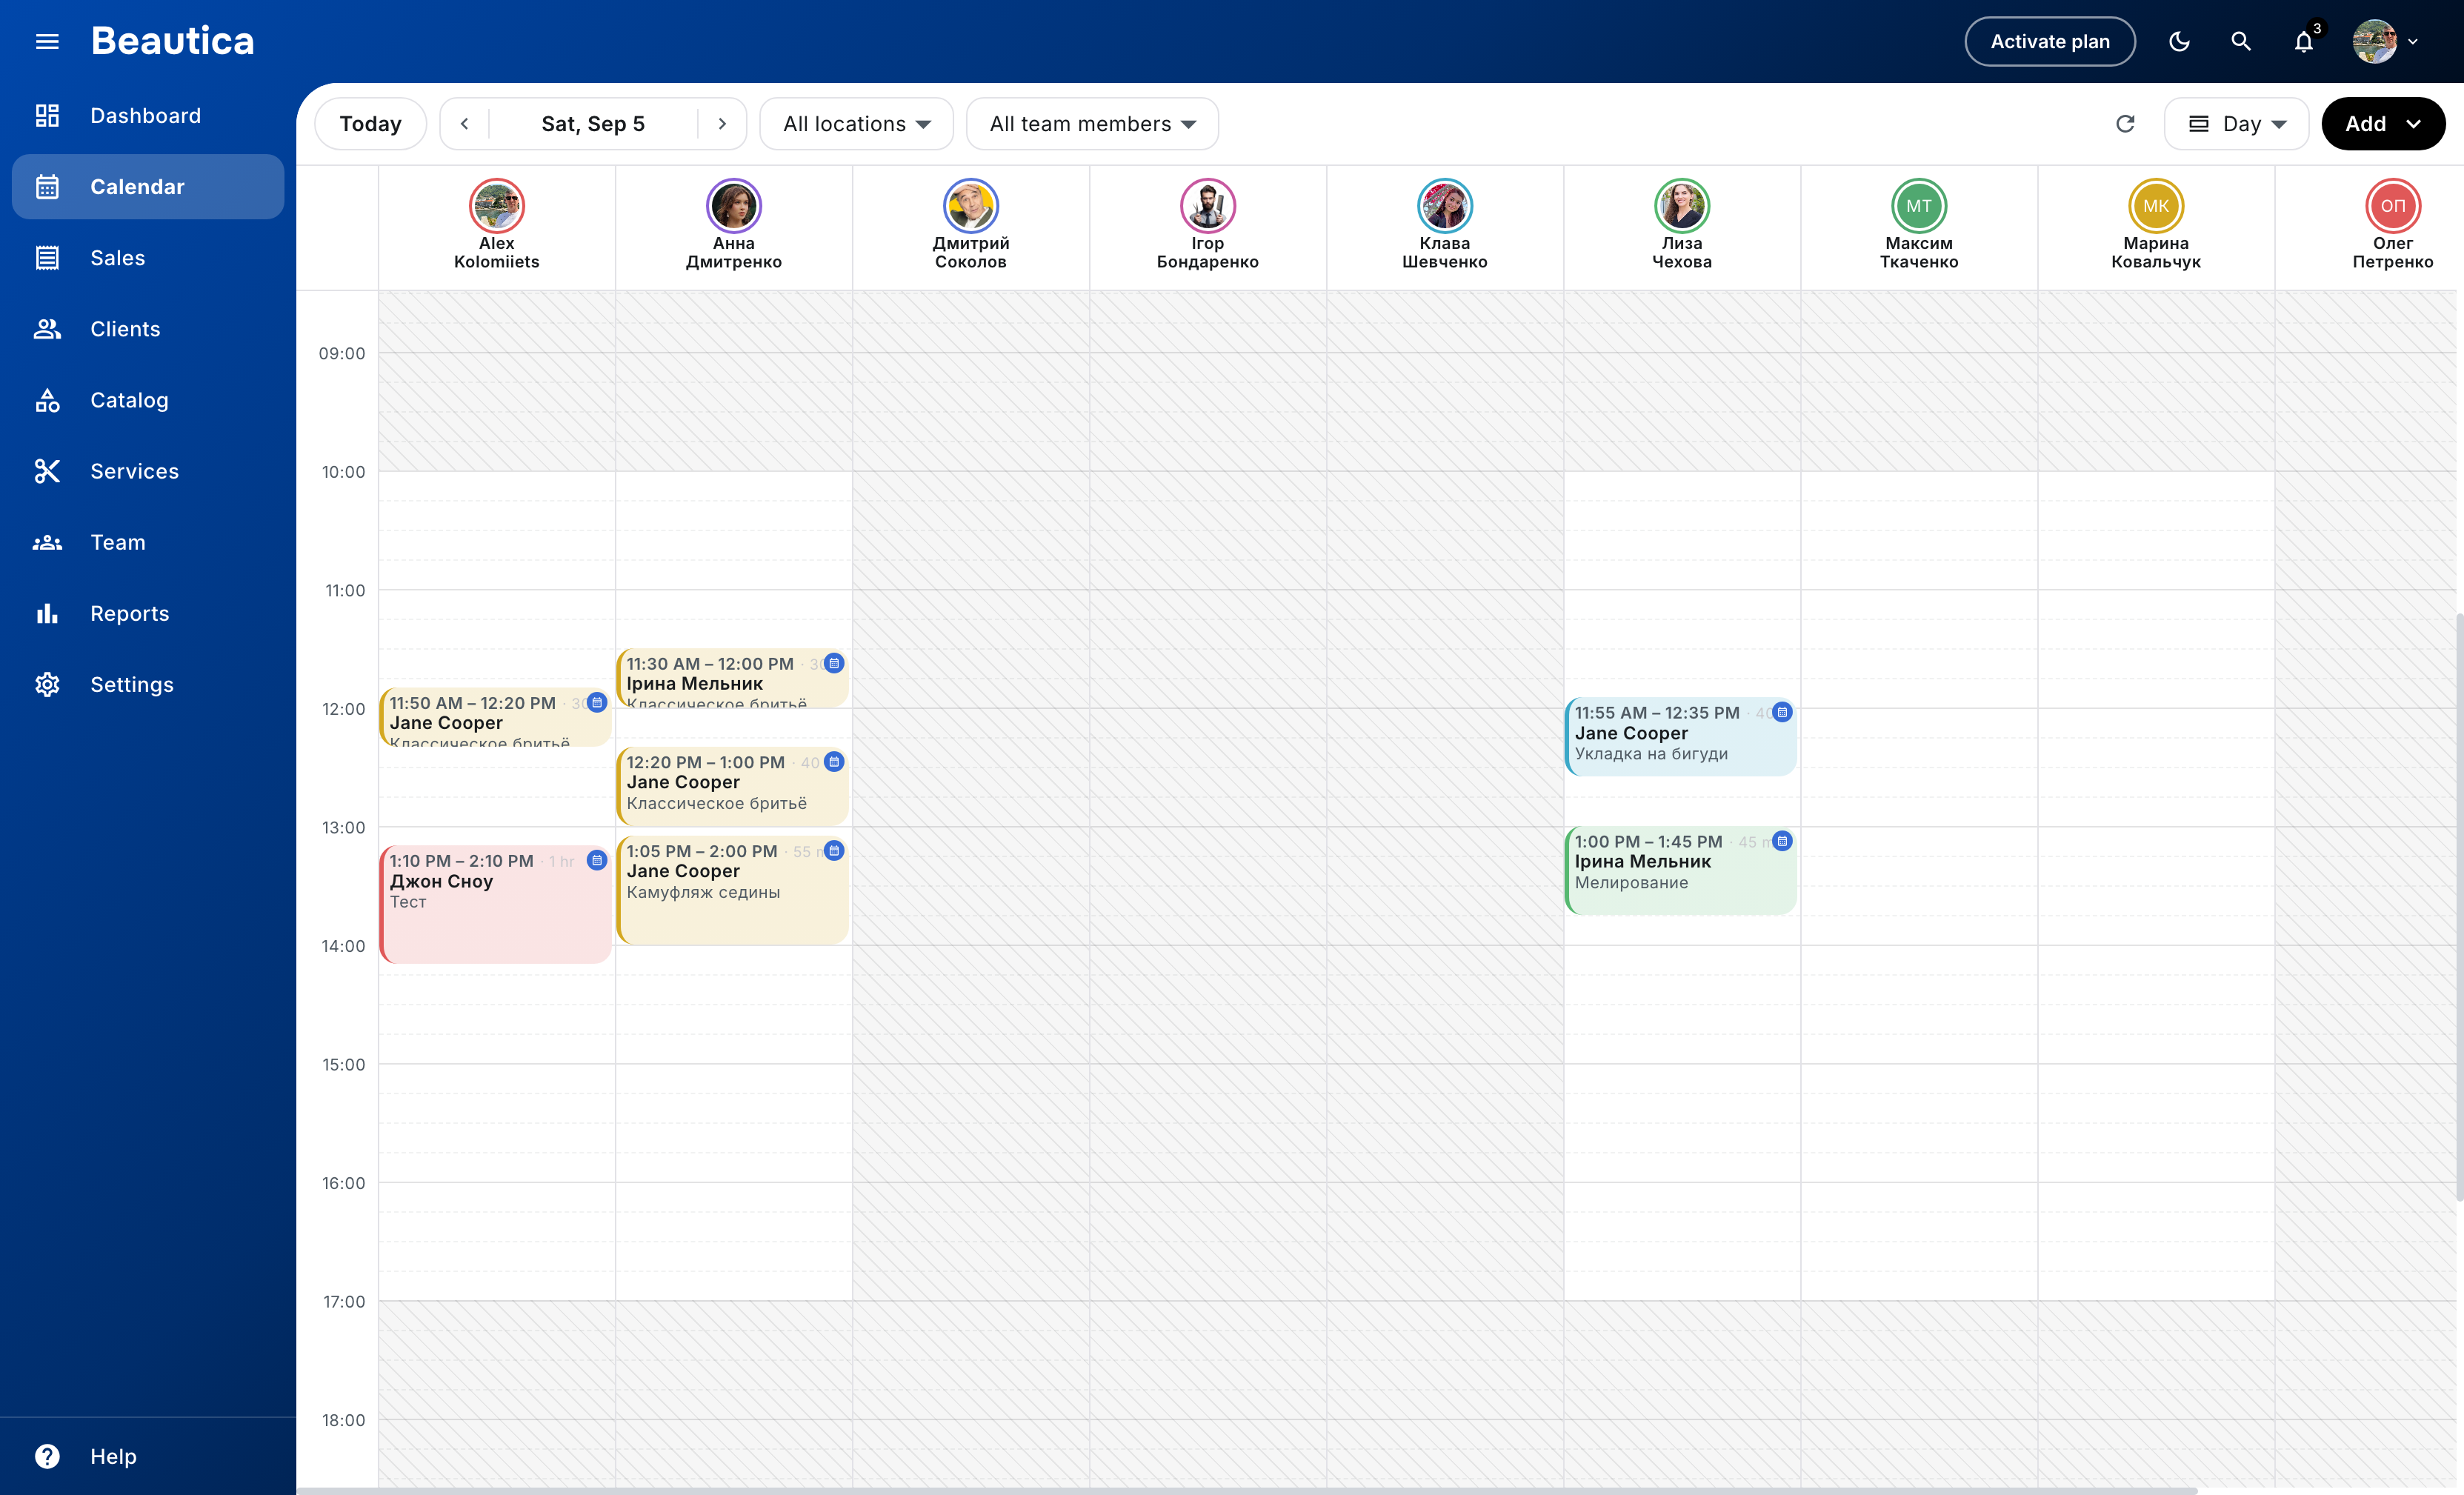Click Олег Петренко ОП avatar
The width and height of the screenshot is (2464, 1495).
(2393, 206)
